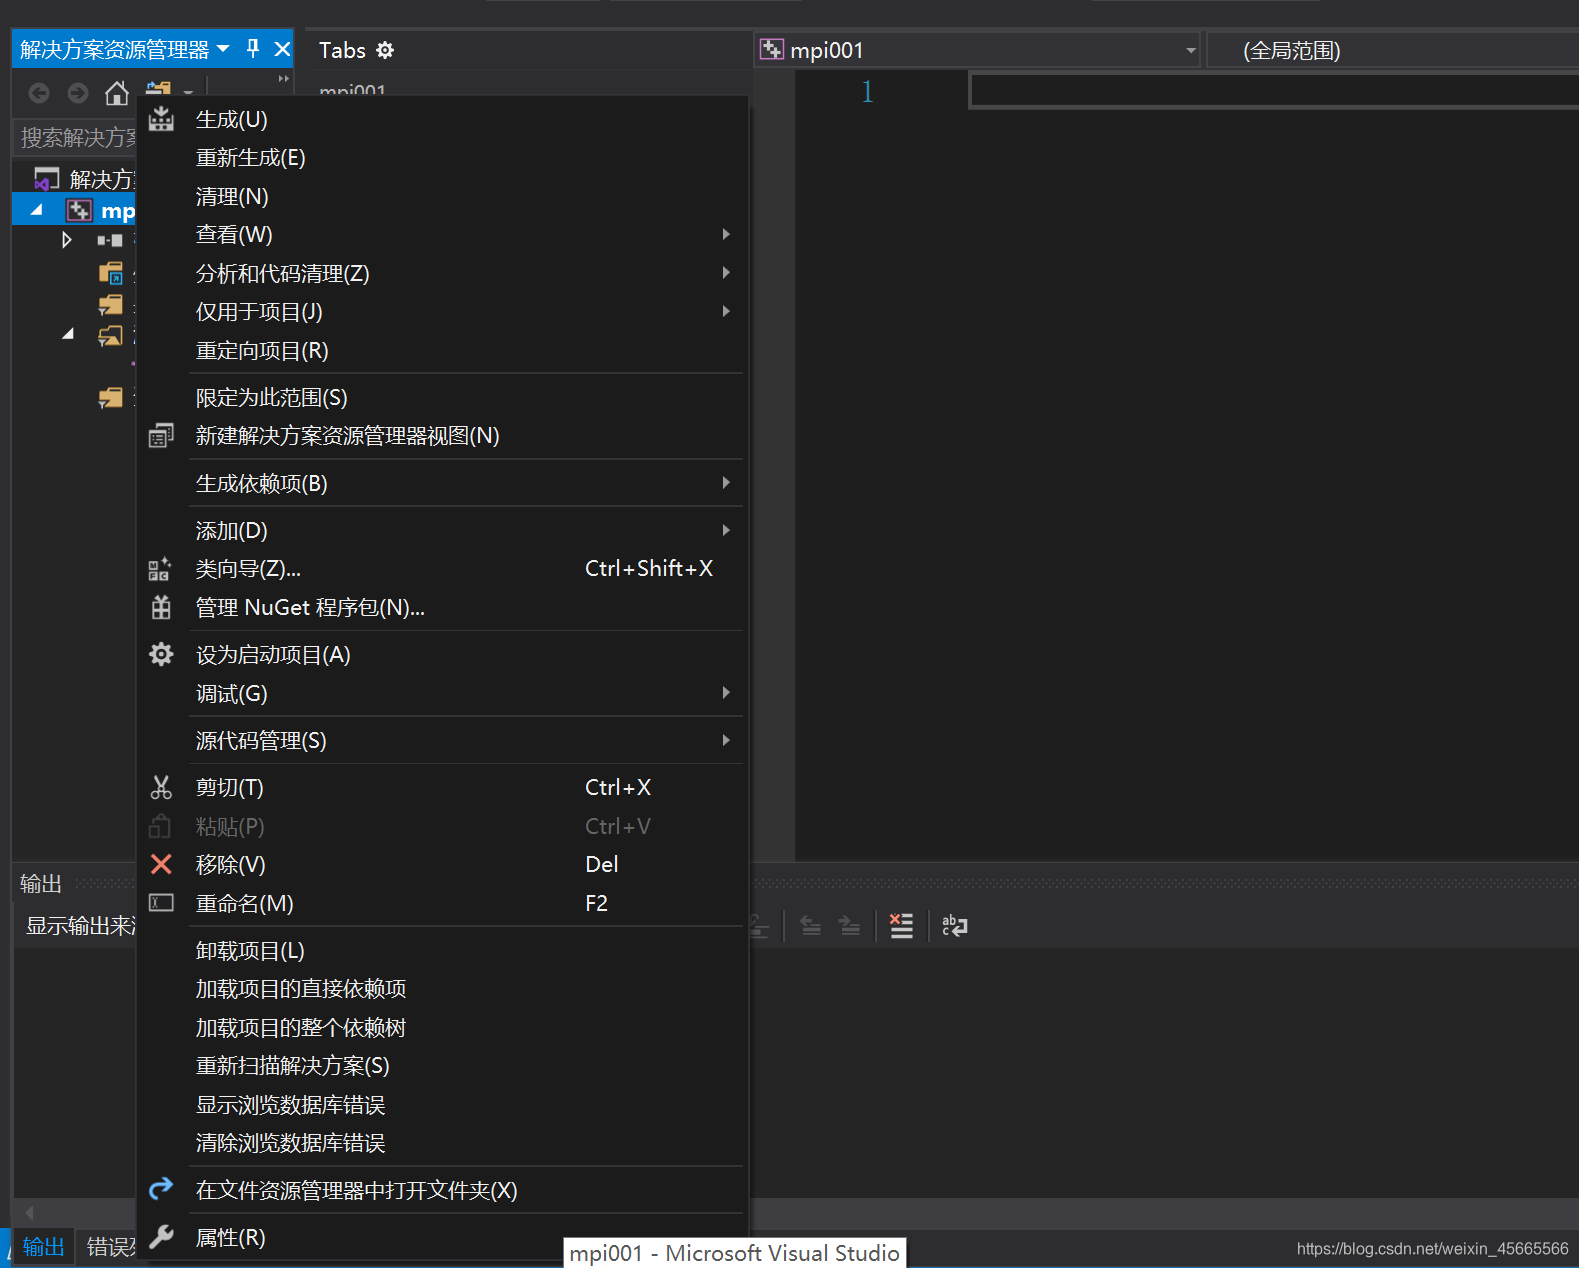Click the gear icon for 设为启动项目

pos(161,654)
